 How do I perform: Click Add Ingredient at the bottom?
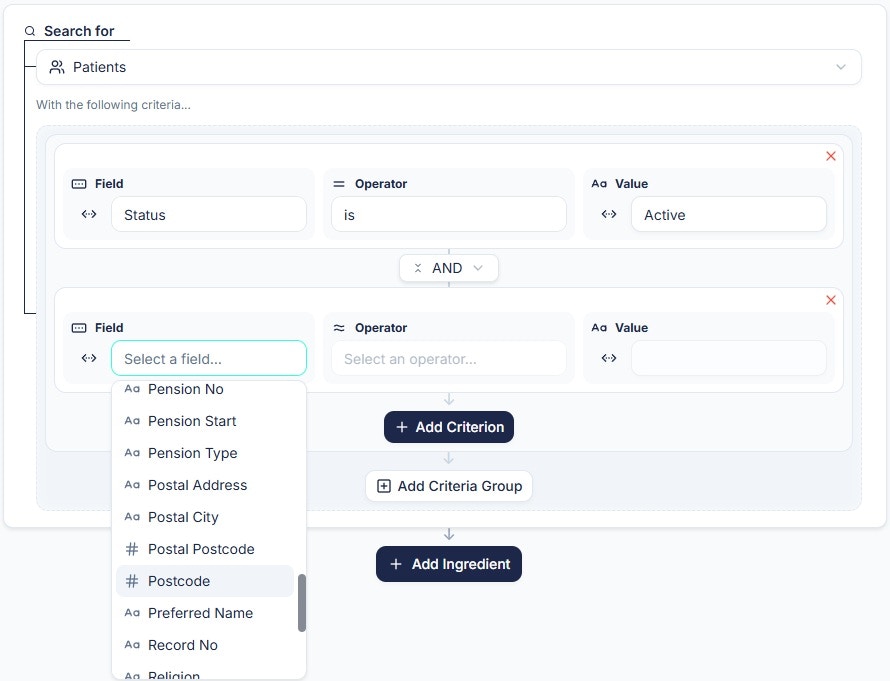click(x=448, y=563)
